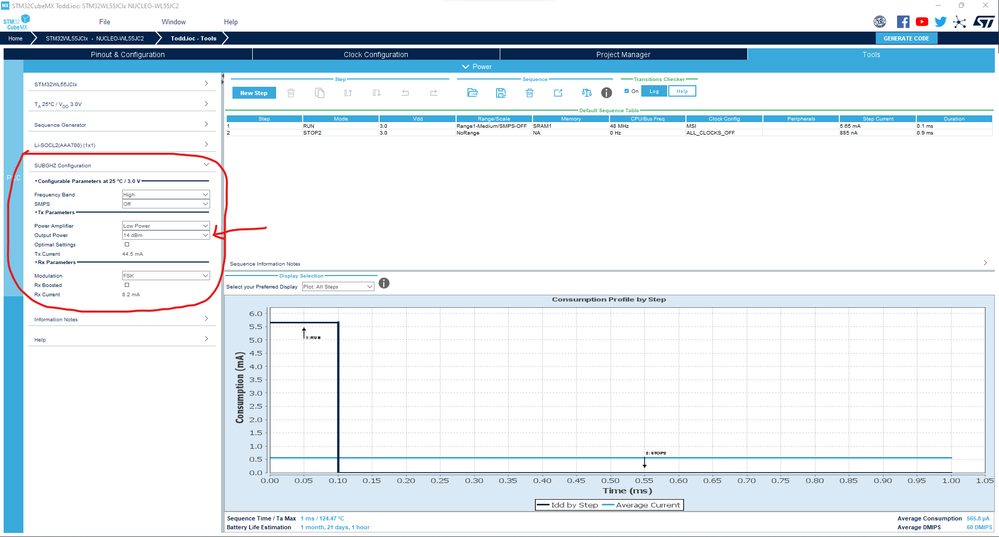Viewport: 999px width, 537px height.
Task: Click info icon beside display selection
Action: coord(384,283)
